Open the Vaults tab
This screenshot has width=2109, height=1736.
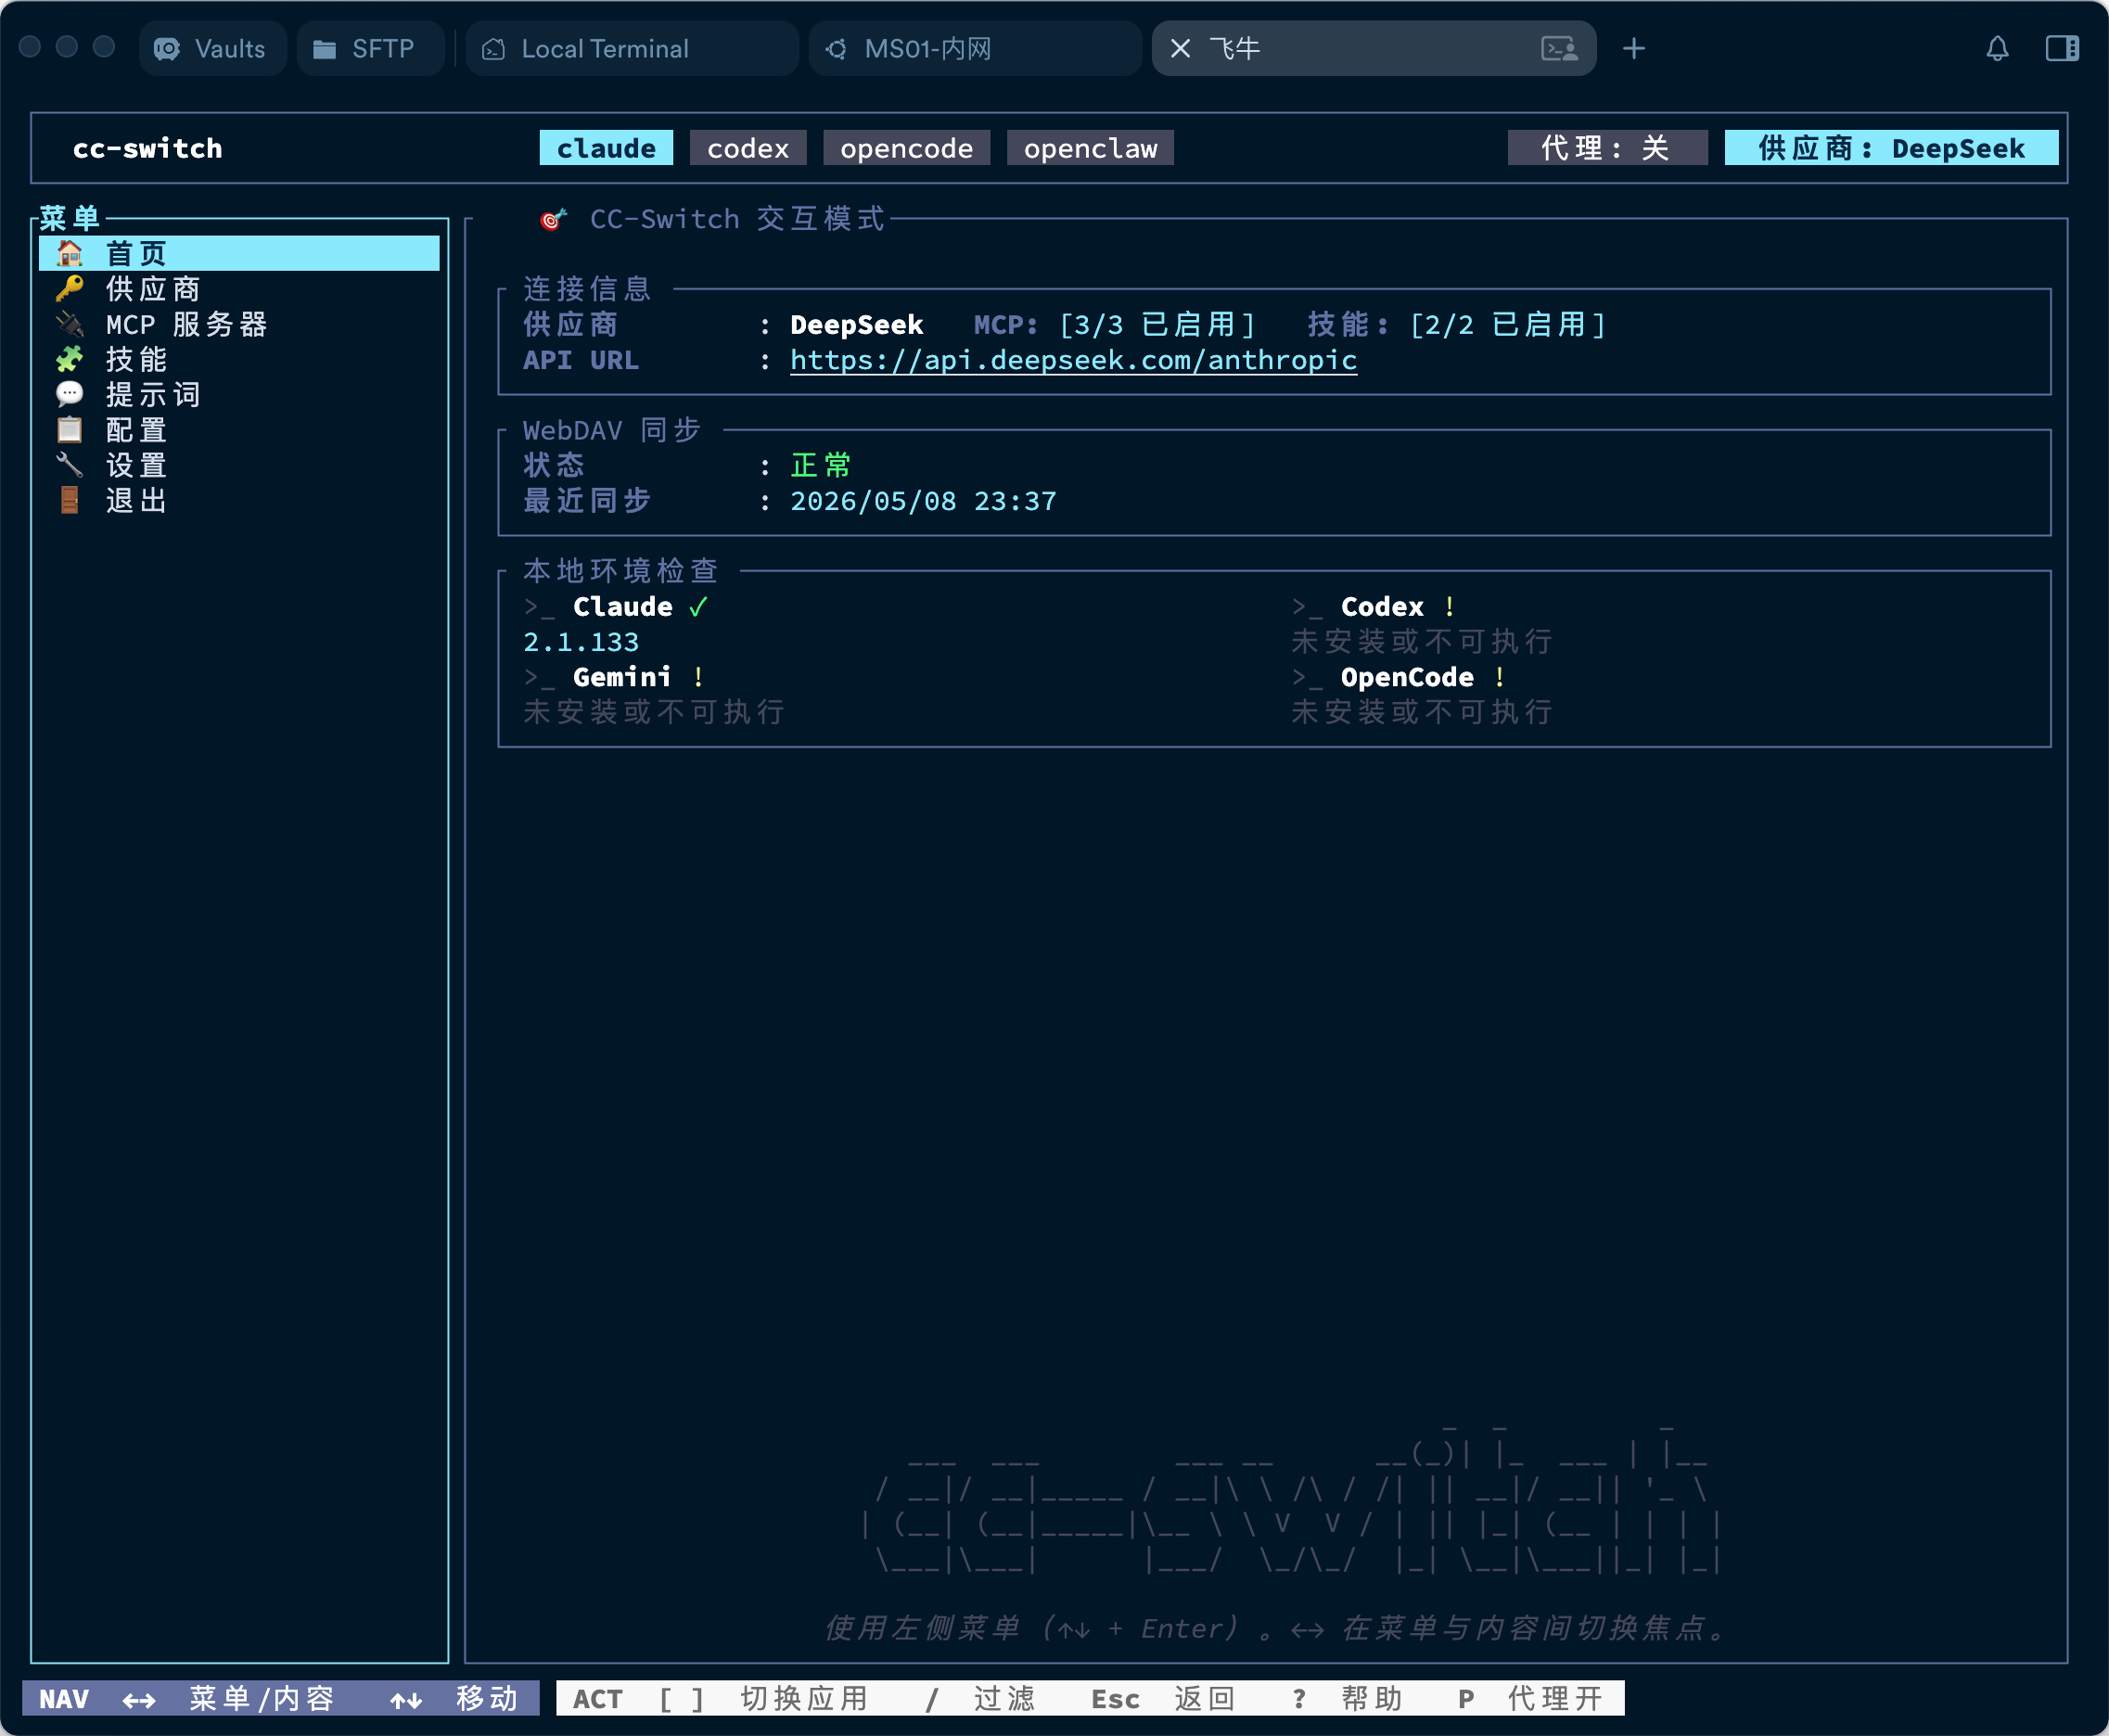(x=212, y=48)
